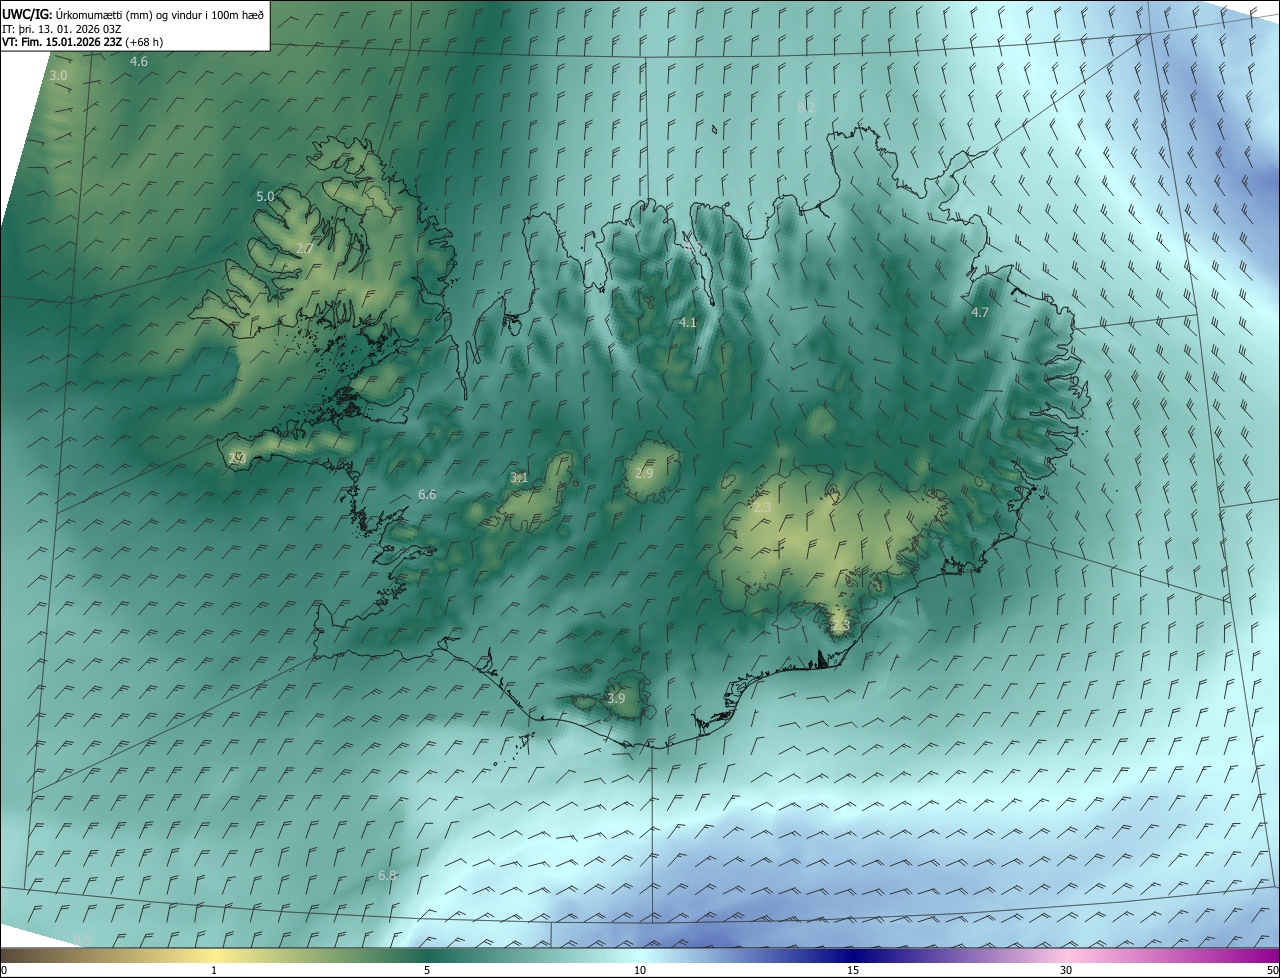Click the 50 tick label on the color scale

click(1272, 971)
